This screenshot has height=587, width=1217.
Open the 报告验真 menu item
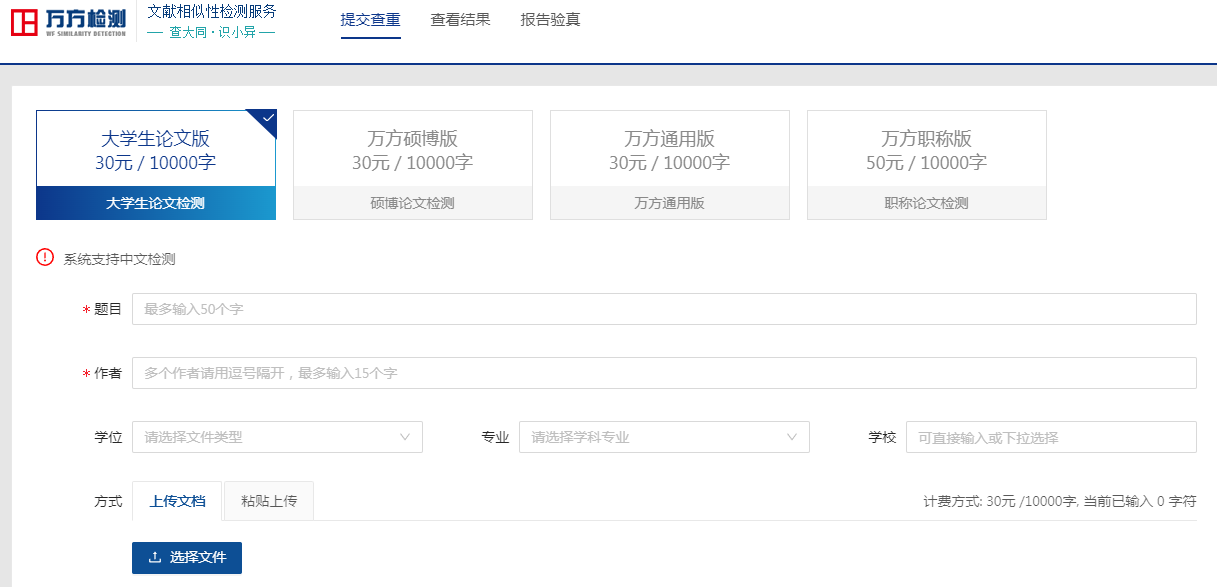click(x=550, y=20)
